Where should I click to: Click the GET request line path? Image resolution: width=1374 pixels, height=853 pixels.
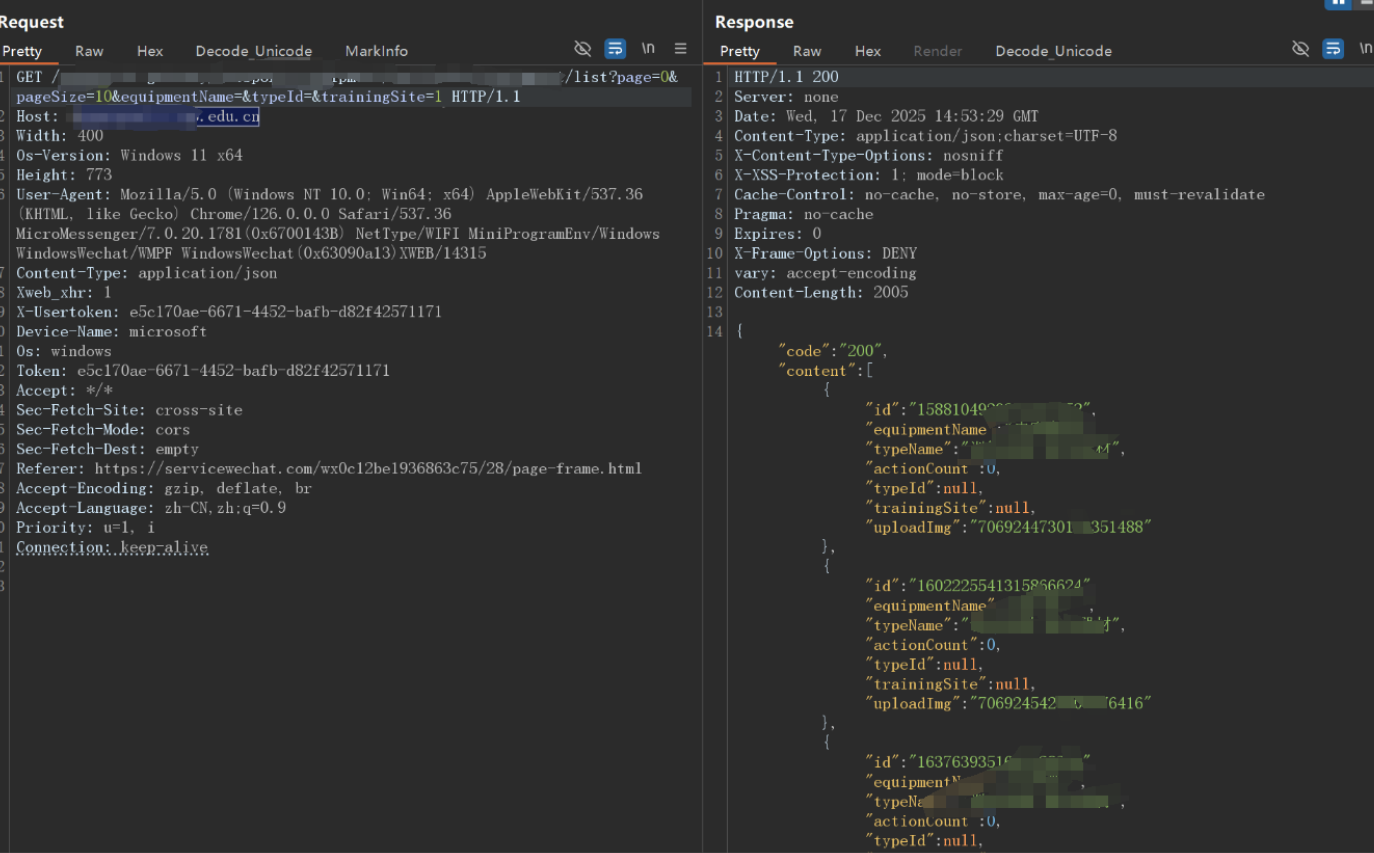pyautogui.click(x=347, y=77)
